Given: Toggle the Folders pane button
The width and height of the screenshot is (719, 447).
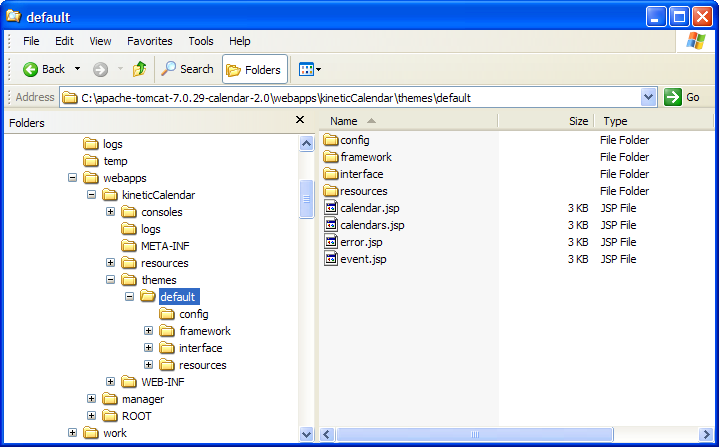Looking at the screenshot, I should click(x=255, y=69).
